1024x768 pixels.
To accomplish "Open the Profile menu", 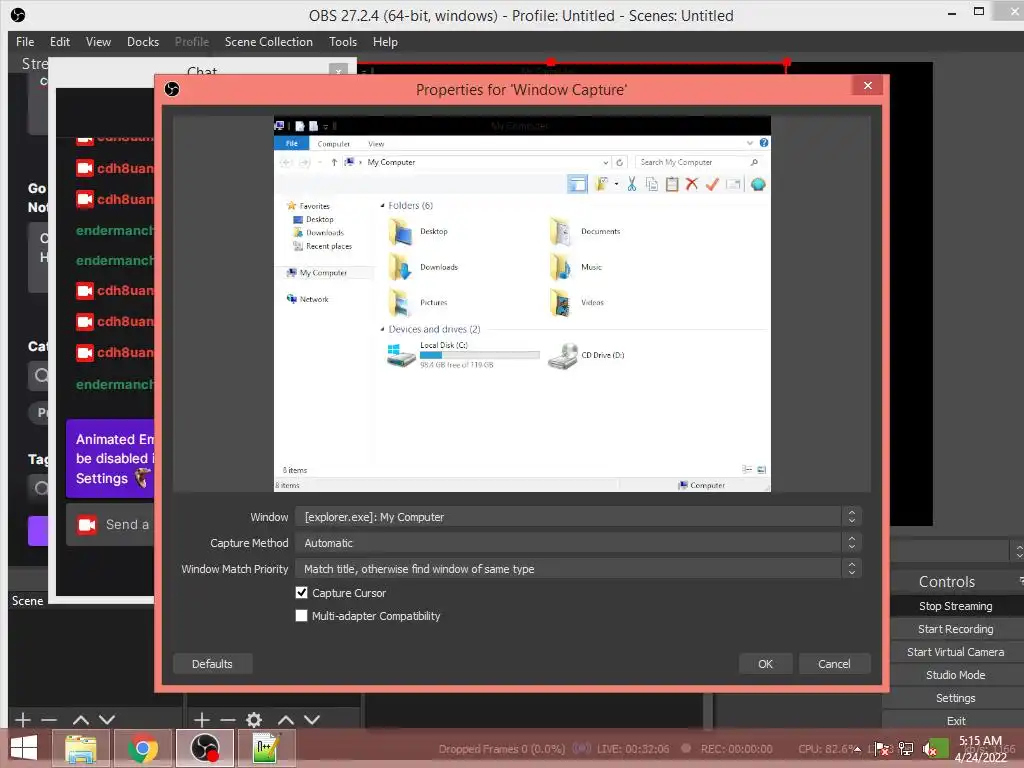I will pos(192,42).
